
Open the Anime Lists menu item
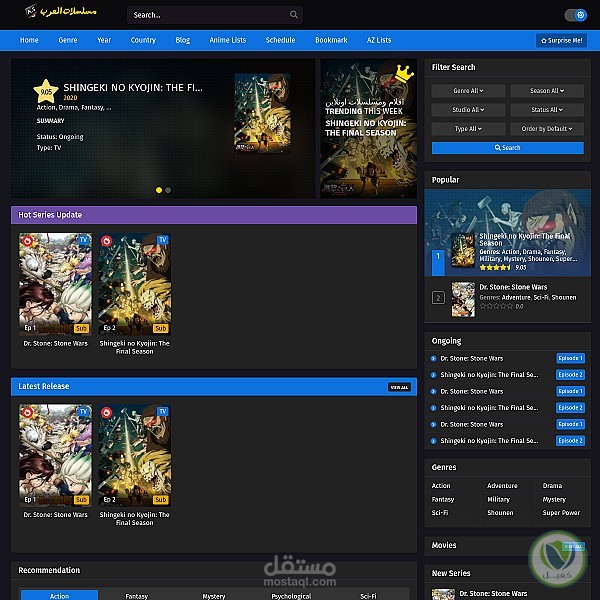point(228,40)
